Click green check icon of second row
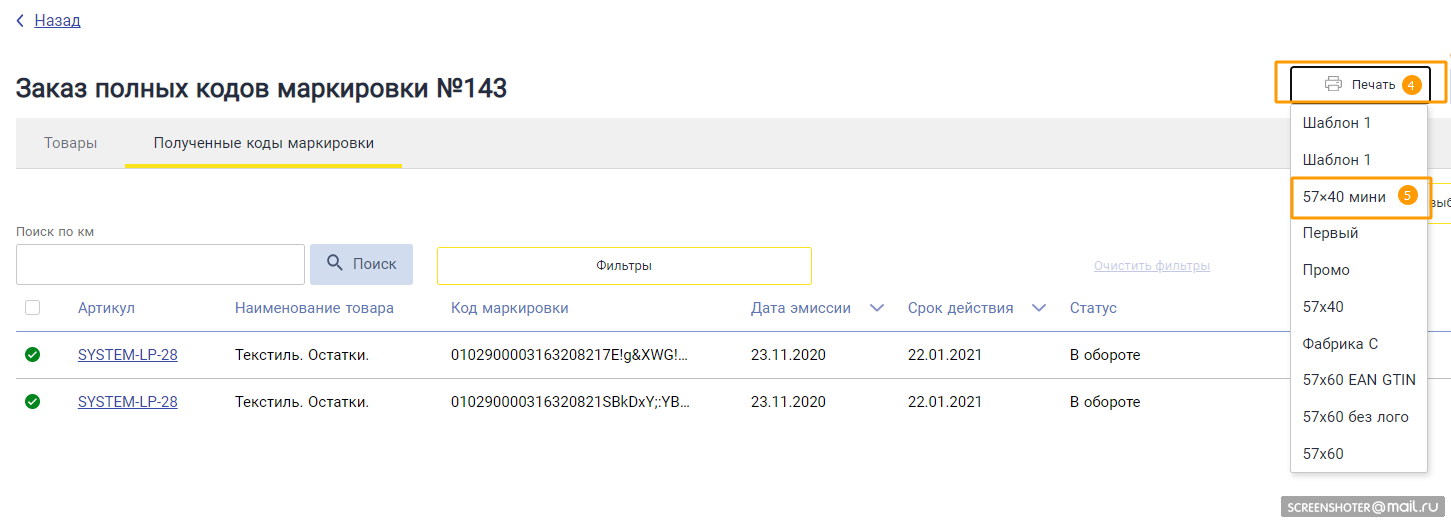The image size is (1451, 523). point(32,401)
